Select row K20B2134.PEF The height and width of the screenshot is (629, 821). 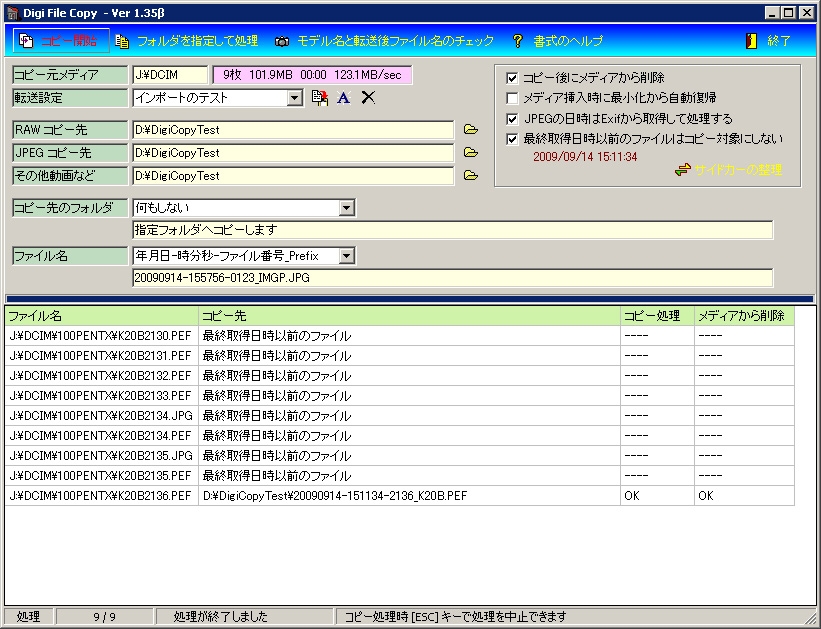point(400,436)
